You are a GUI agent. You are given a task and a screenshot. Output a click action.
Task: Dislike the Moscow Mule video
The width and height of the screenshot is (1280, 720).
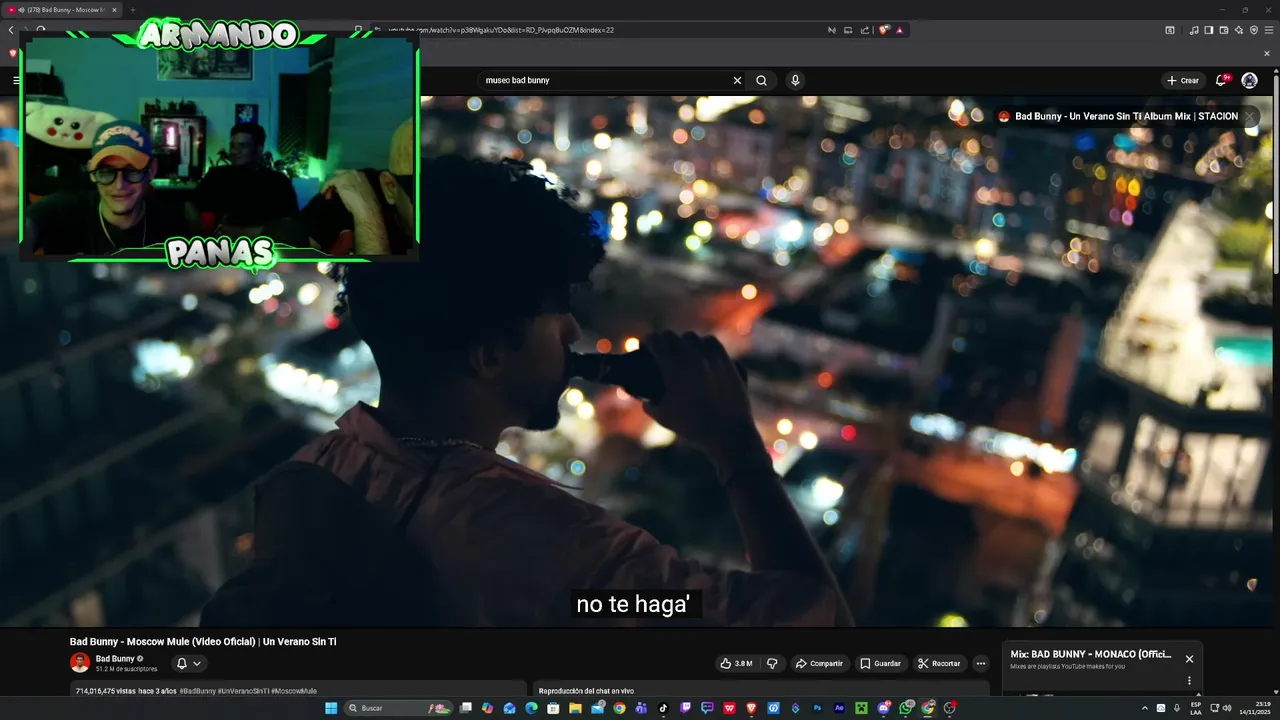[x=771, y=663]
